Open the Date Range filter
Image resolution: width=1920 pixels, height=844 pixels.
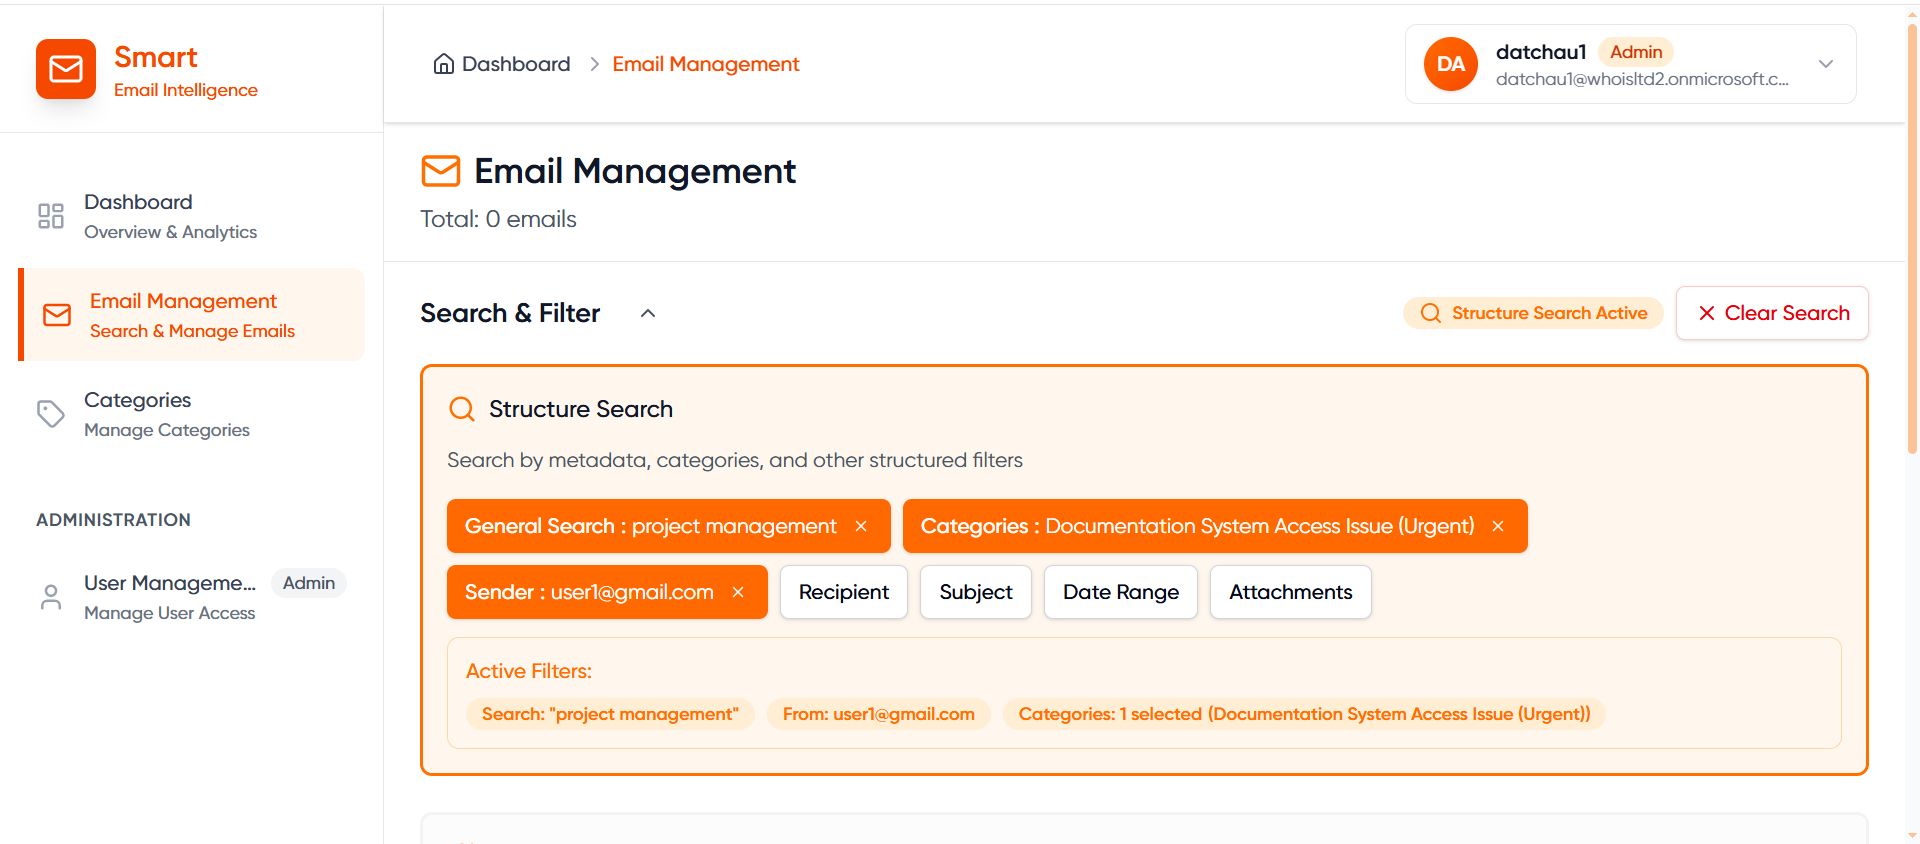click(1120, 592)
